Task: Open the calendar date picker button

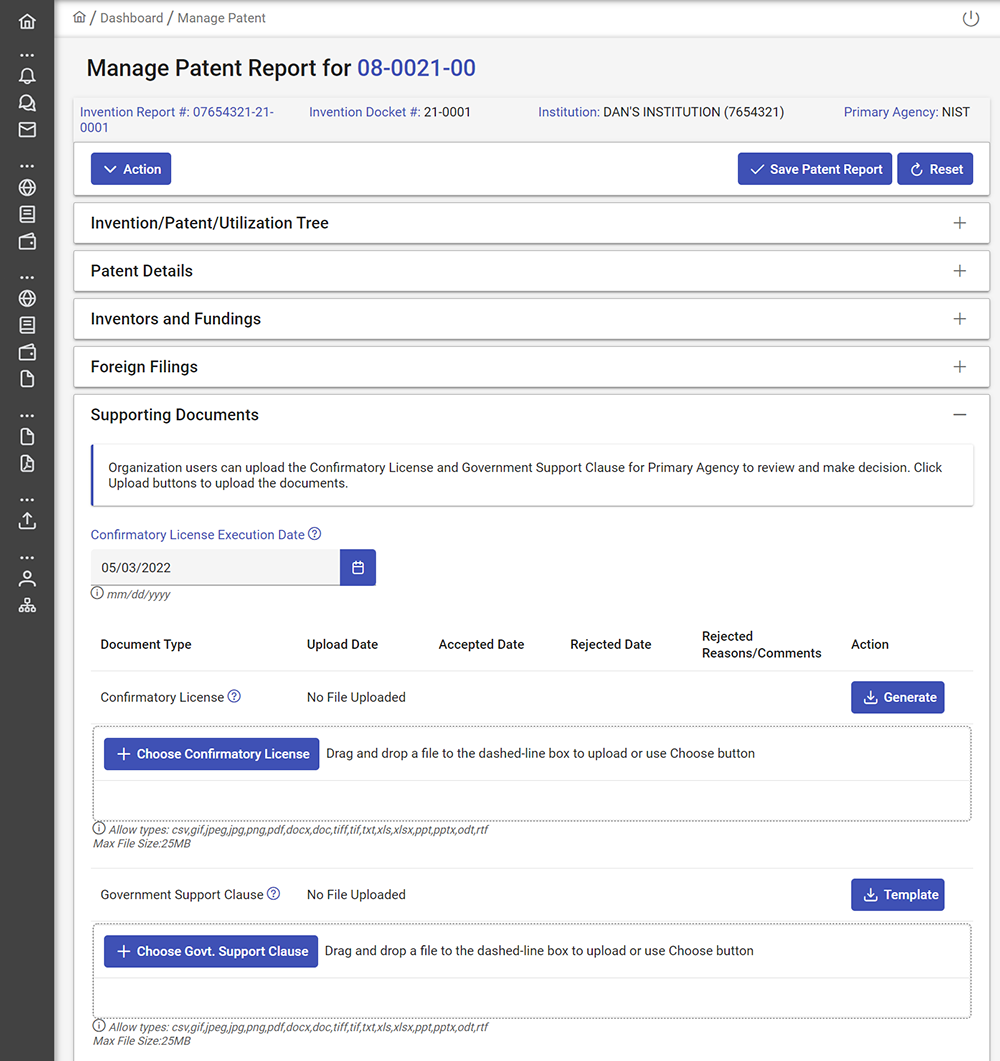Action: pos(358,568)
